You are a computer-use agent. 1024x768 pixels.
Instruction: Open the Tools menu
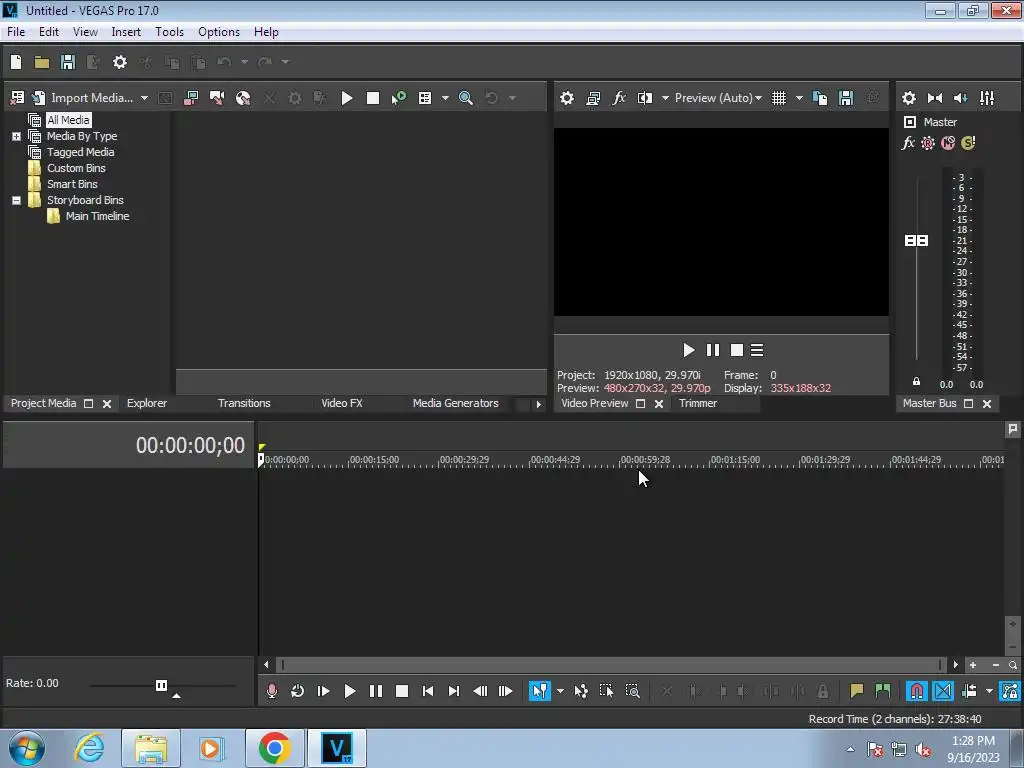pos(169,32)
